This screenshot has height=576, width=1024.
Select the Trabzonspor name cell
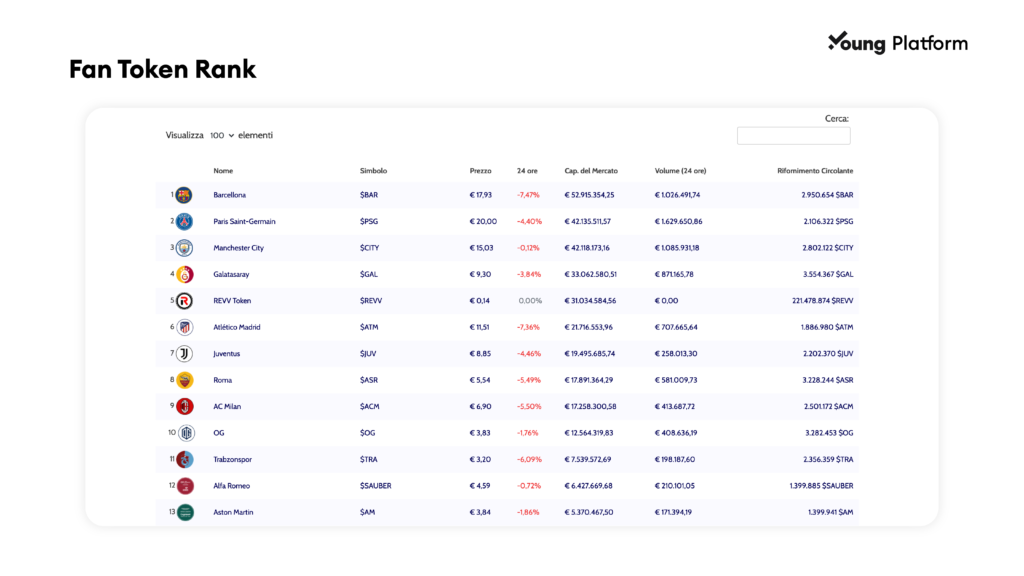pyautogui.click(x=232, y=460)
